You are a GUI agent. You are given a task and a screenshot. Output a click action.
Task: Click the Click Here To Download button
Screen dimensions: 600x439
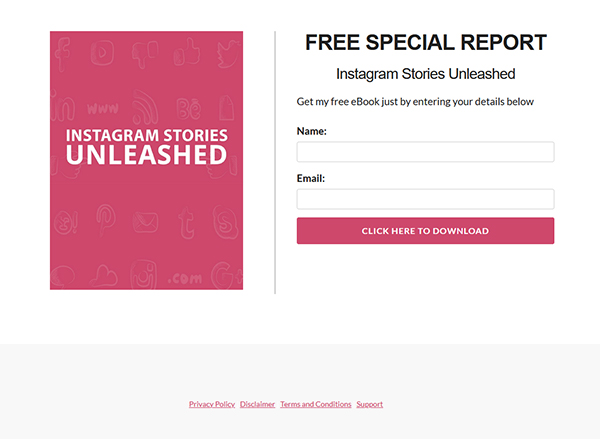coord(425,231)
